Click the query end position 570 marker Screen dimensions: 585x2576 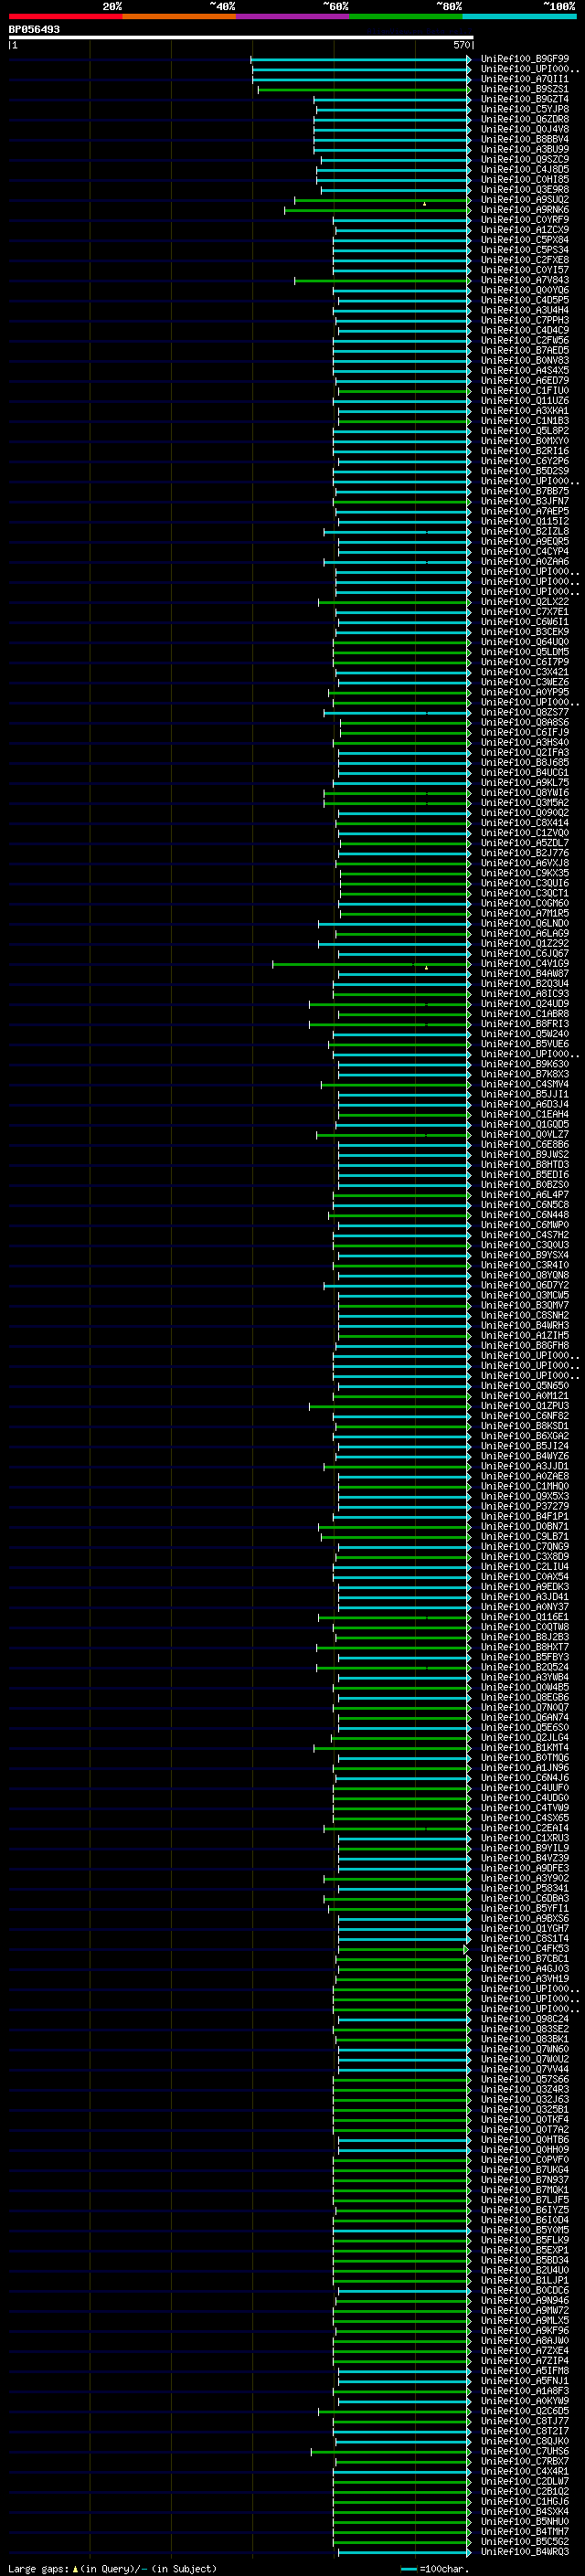pos(462,45)
